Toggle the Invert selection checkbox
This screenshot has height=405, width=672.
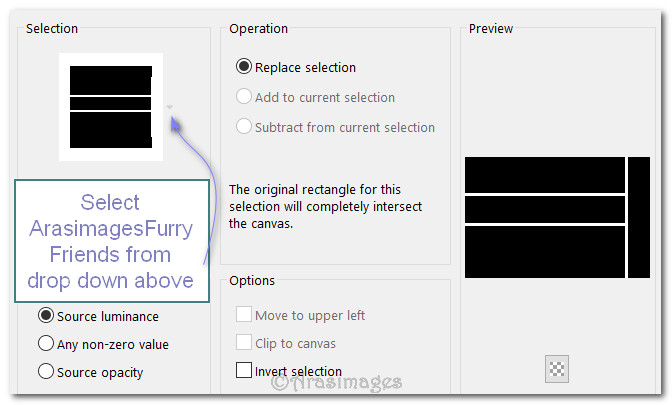[244, 371]
